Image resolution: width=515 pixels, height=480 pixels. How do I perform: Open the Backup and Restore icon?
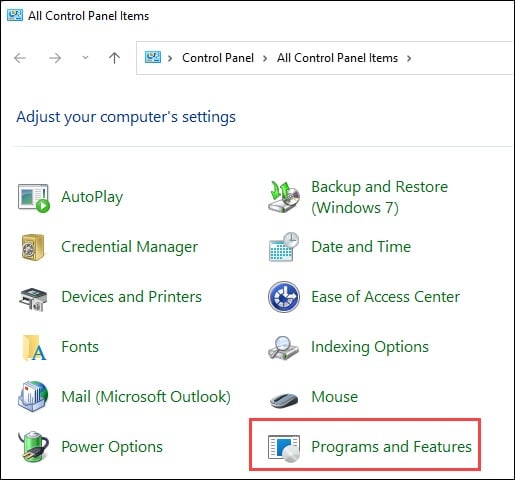284,197
